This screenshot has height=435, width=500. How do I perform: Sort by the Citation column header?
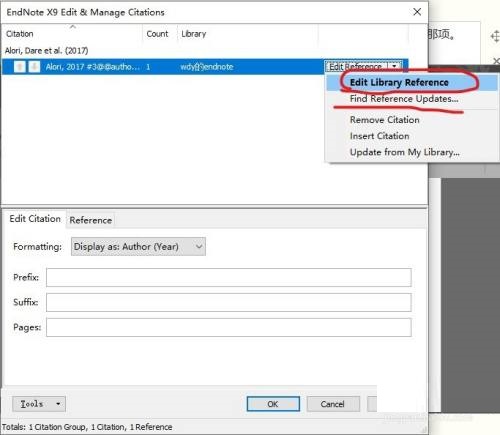tap(73, 34)
